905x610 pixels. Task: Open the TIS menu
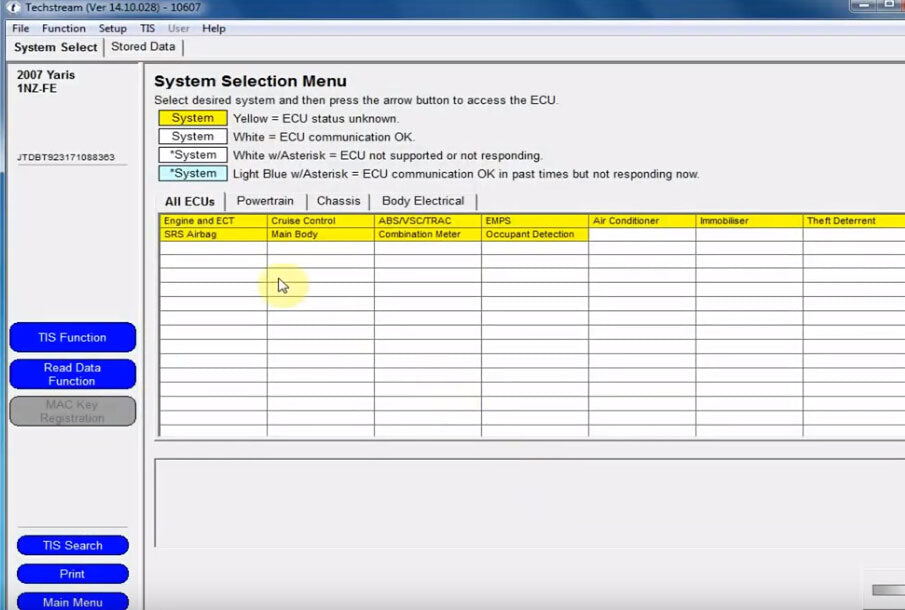click(x=147, y=28)
